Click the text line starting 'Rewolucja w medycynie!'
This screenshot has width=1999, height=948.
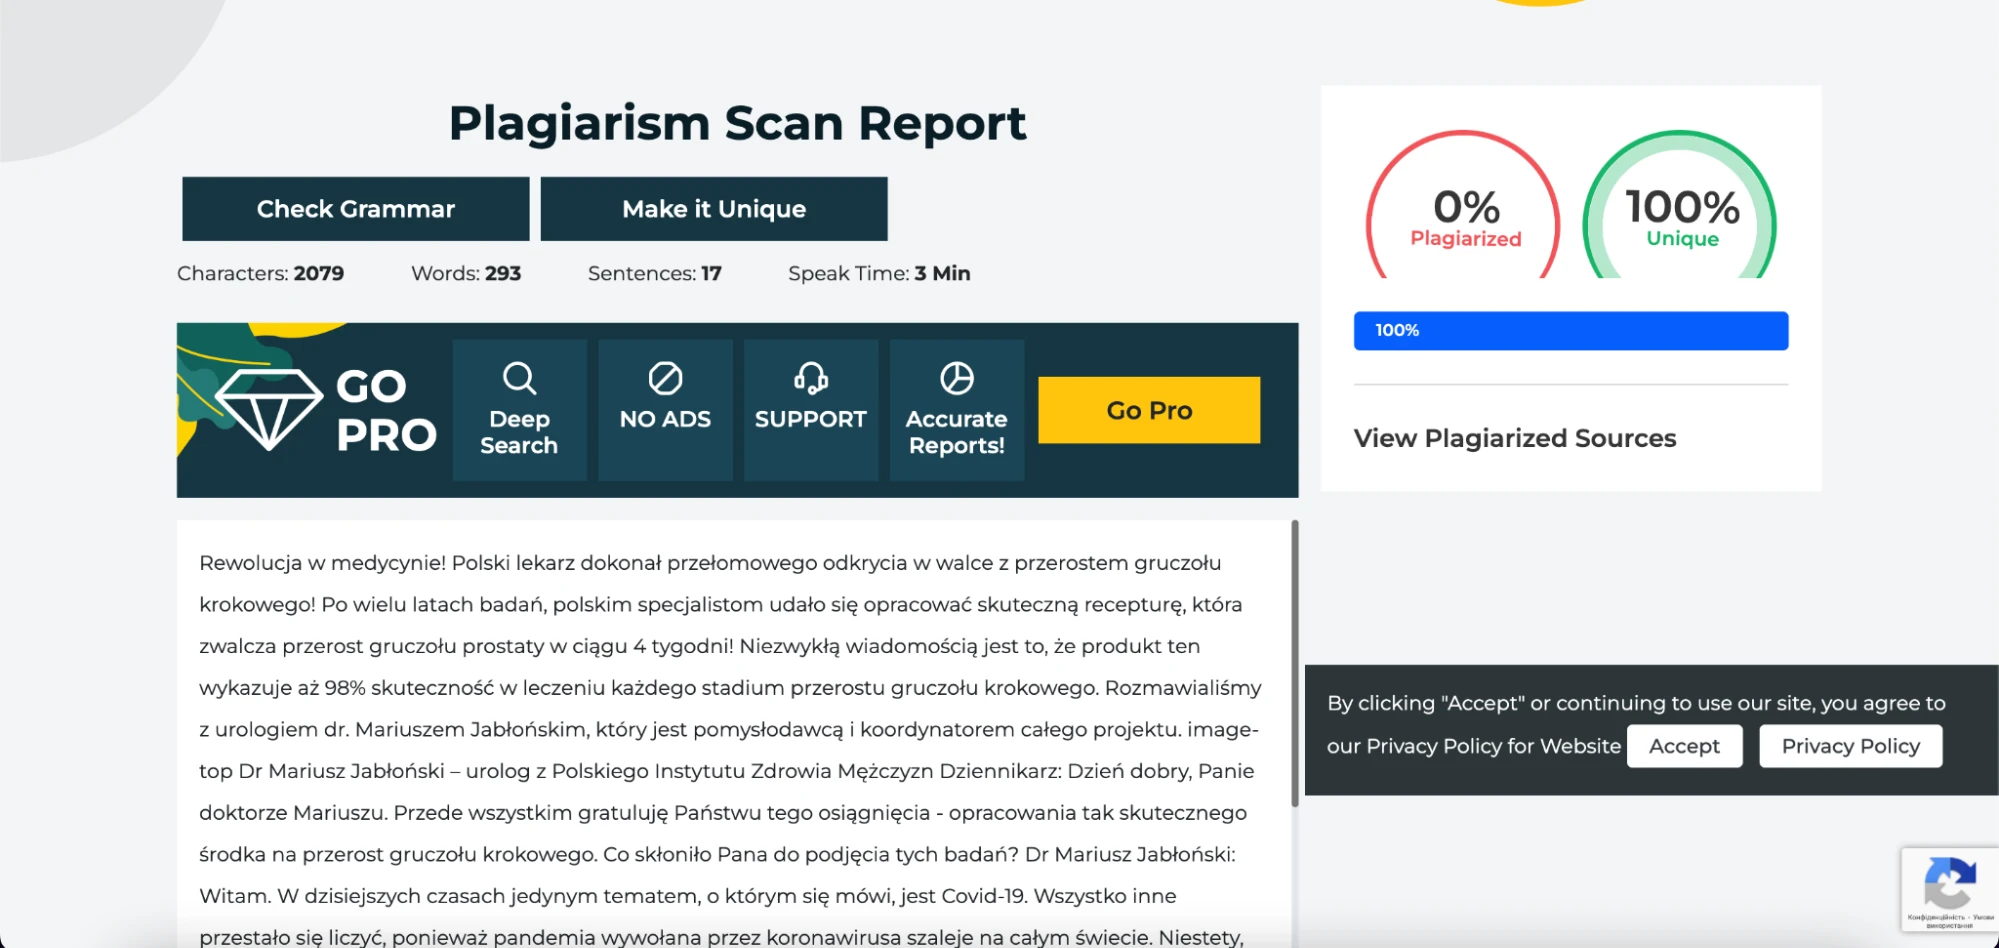coord(710,563)
